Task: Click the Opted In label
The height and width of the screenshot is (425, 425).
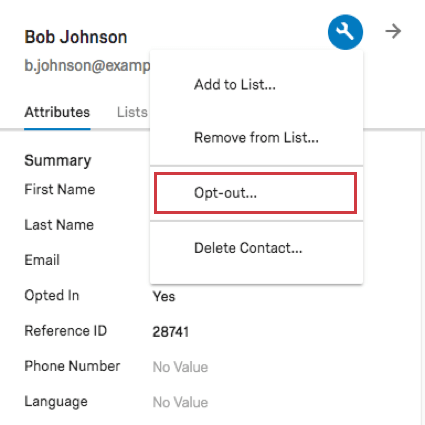Action: click(x=52, y=296)
